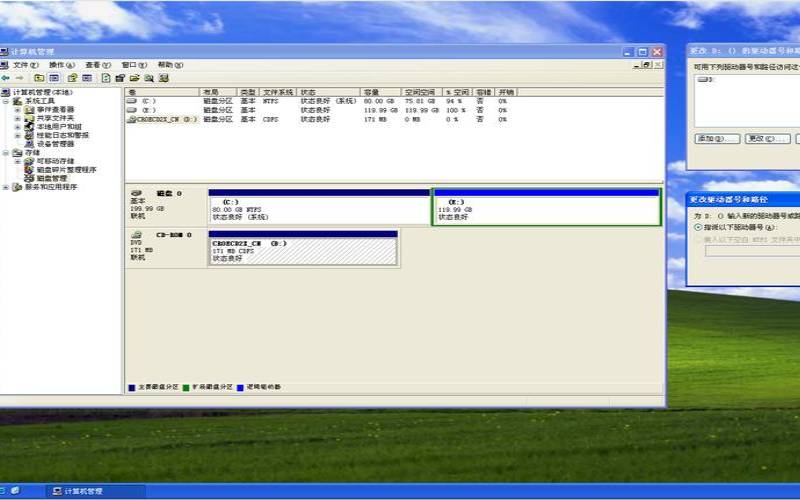Click the 本地用户和组 icon in the tree

pyautogui.click(x=30, y=127)
